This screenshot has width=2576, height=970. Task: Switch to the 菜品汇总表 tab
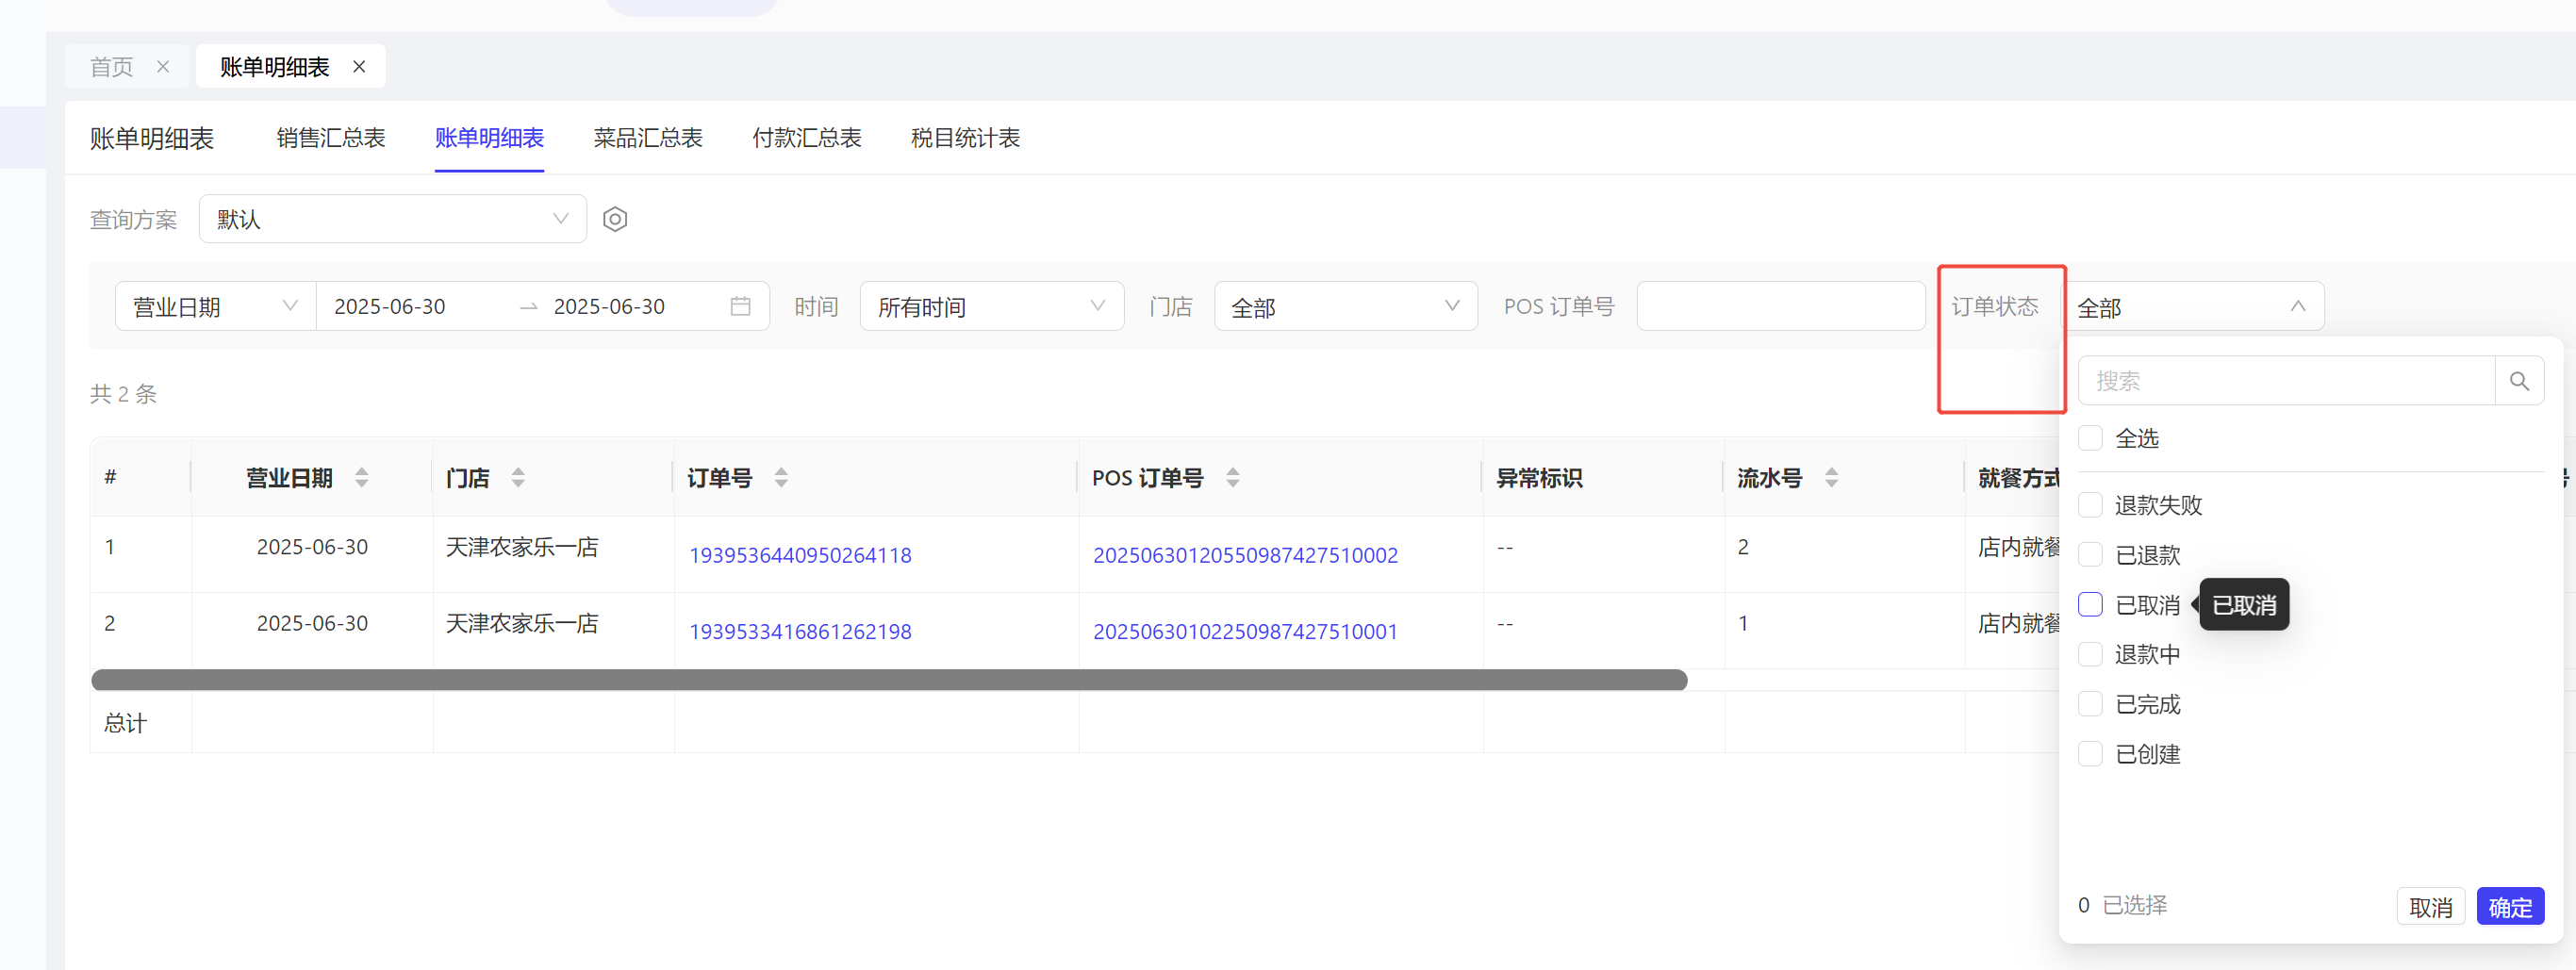click(x=648, y=138)
